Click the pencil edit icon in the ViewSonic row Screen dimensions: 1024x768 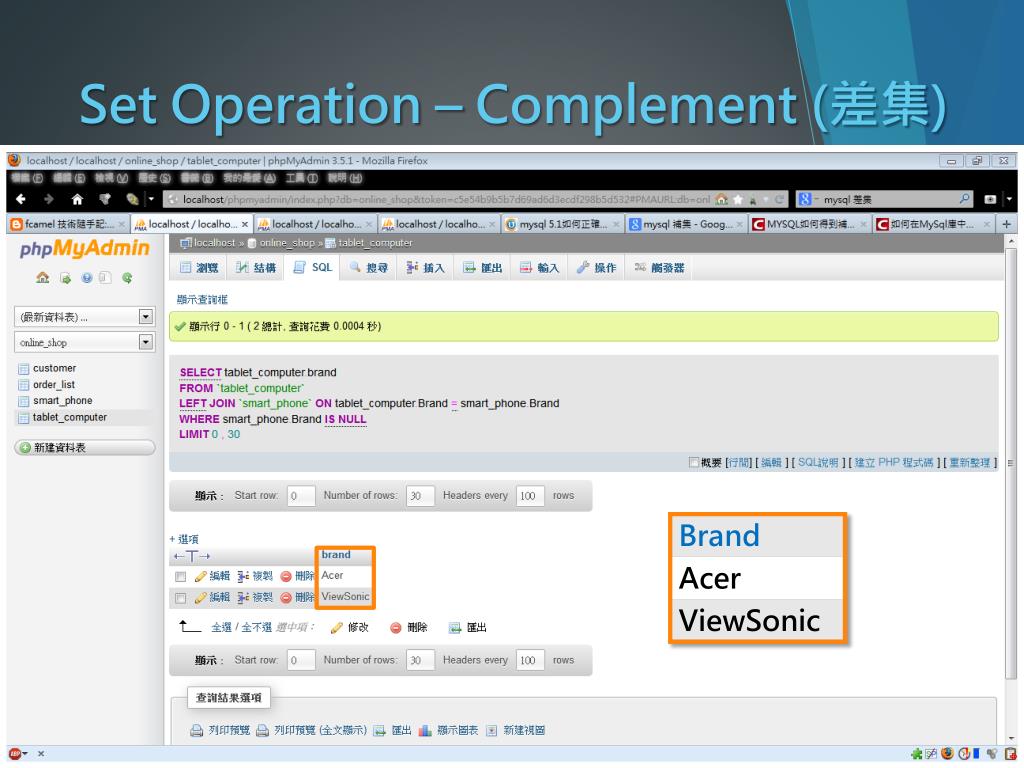click(x=200, y=598)
